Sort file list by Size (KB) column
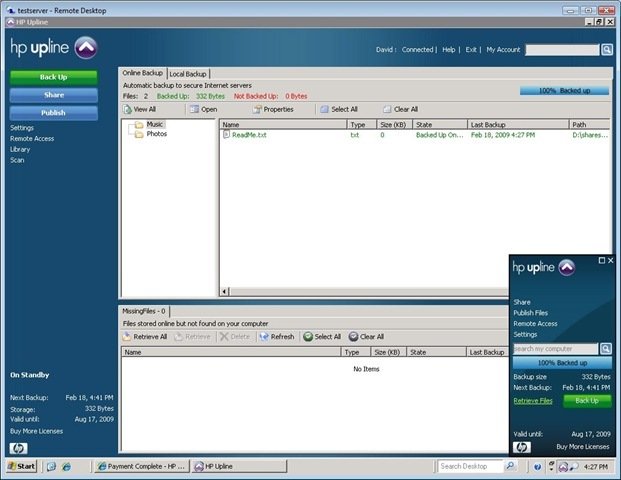The width and height of the screenshot is (621, 480). tap(394, 125)
